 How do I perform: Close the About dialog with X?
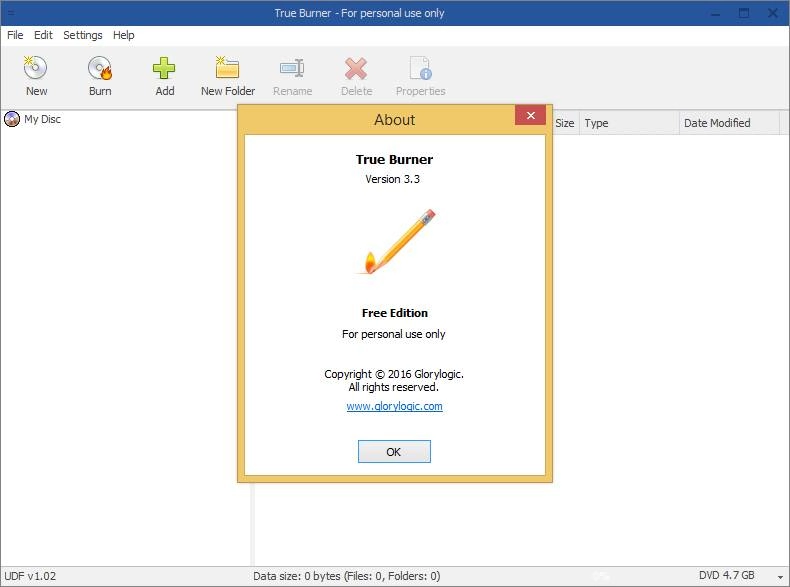click(531, 115)
